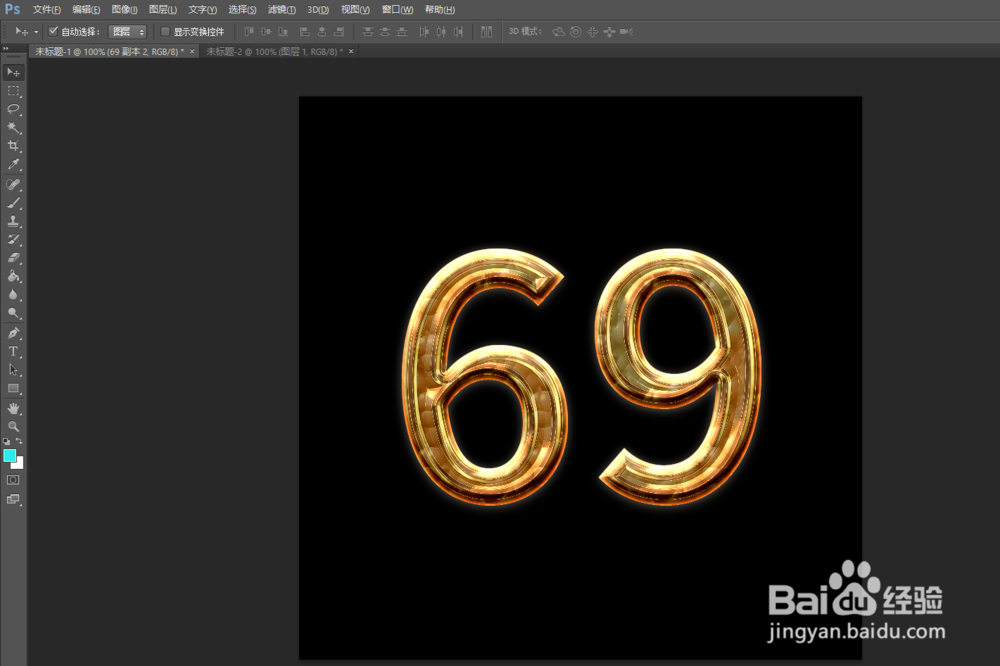This screenshot has height=666, width=1000.
Task: Toggle Quick Mask mode
Action: coord(13,480)
